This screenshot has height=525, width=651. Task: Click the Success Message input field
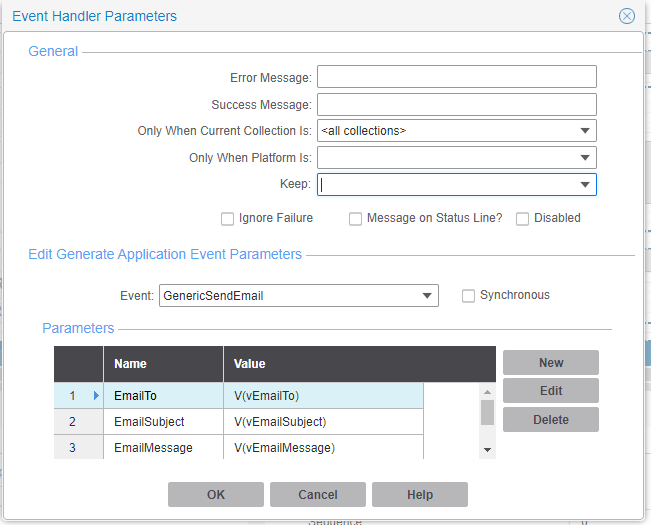click(x=457, y=104)
